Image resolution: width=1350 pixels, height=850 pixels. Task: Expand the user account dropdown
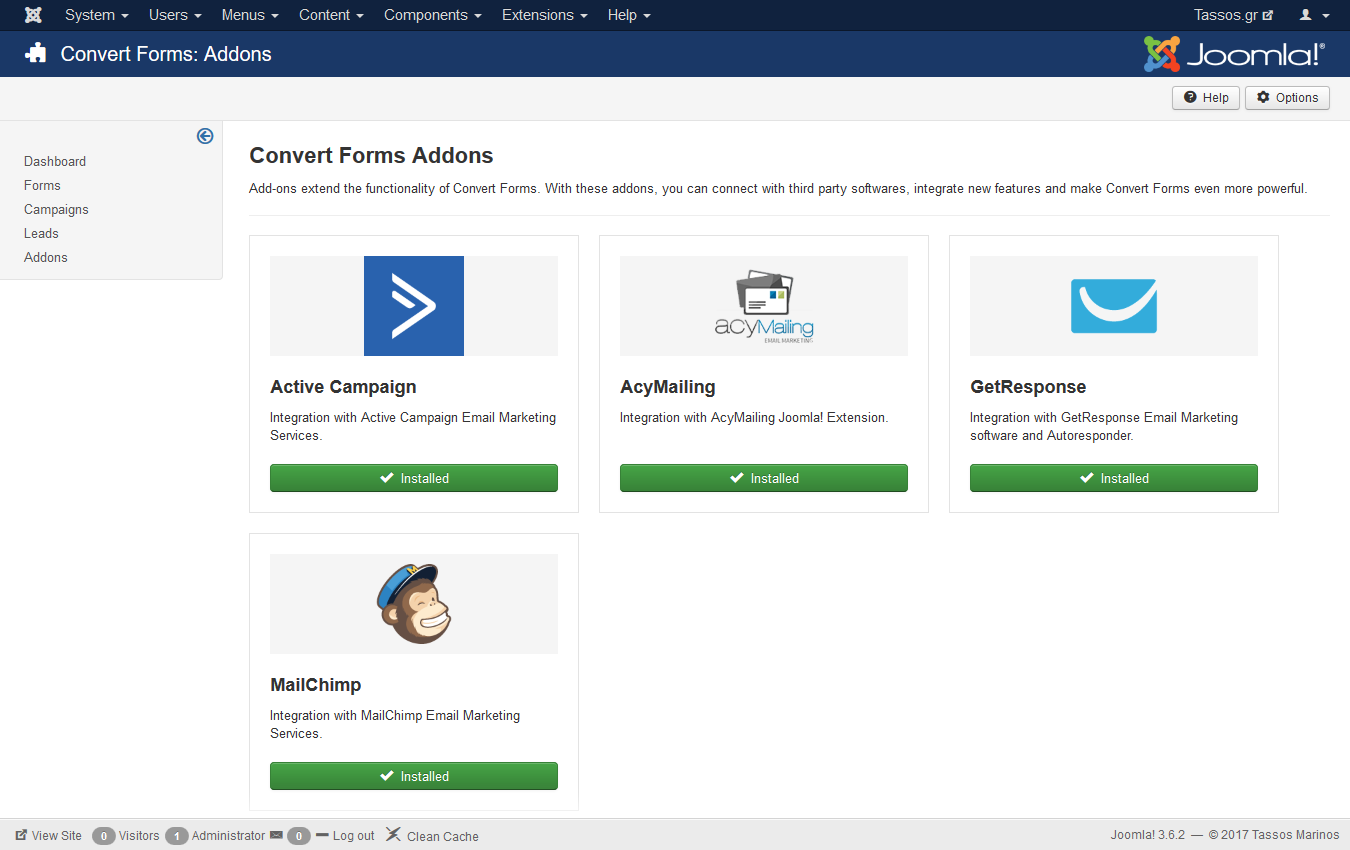click(1314, 15)
